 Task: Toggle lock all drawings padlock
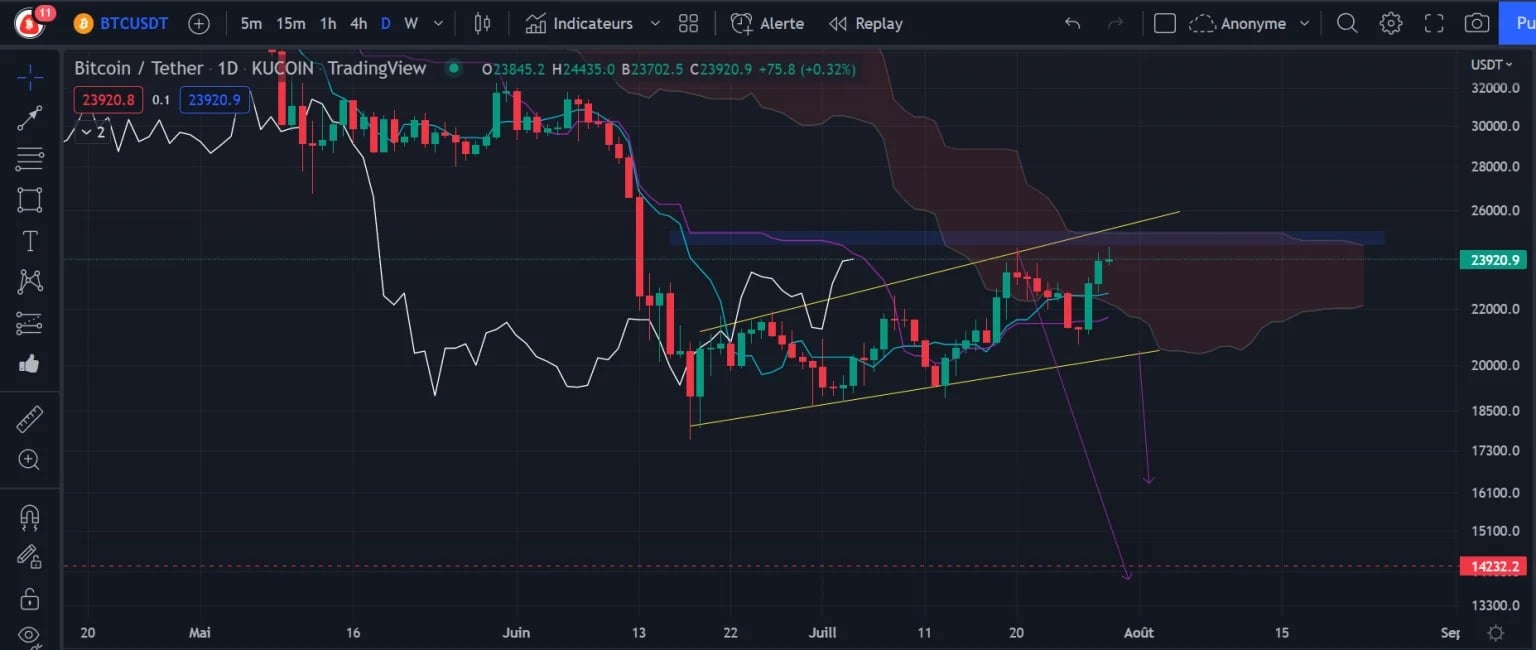(x=30, y=599)
